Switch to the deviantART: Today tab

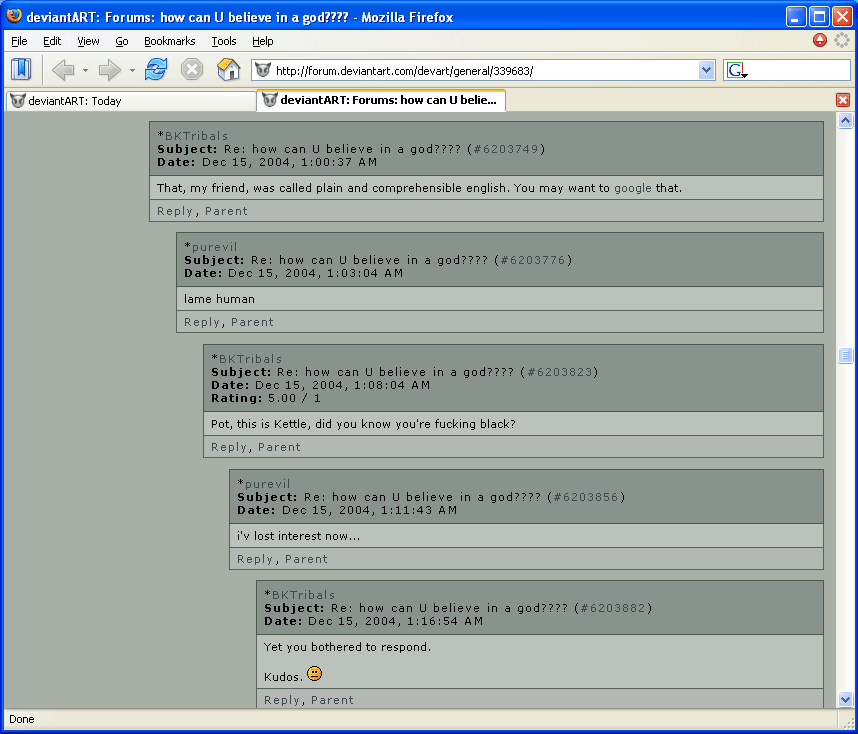(x=130, y=101)
